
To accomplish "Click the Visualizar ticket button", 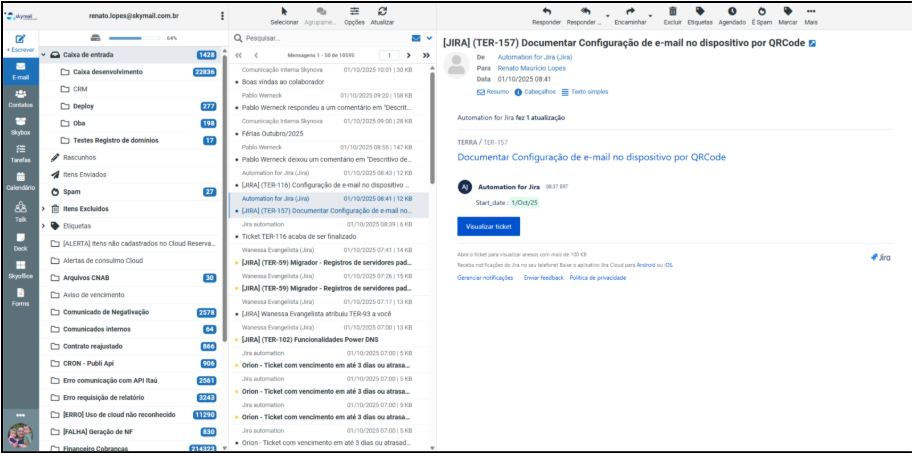I will pos(488,227).
